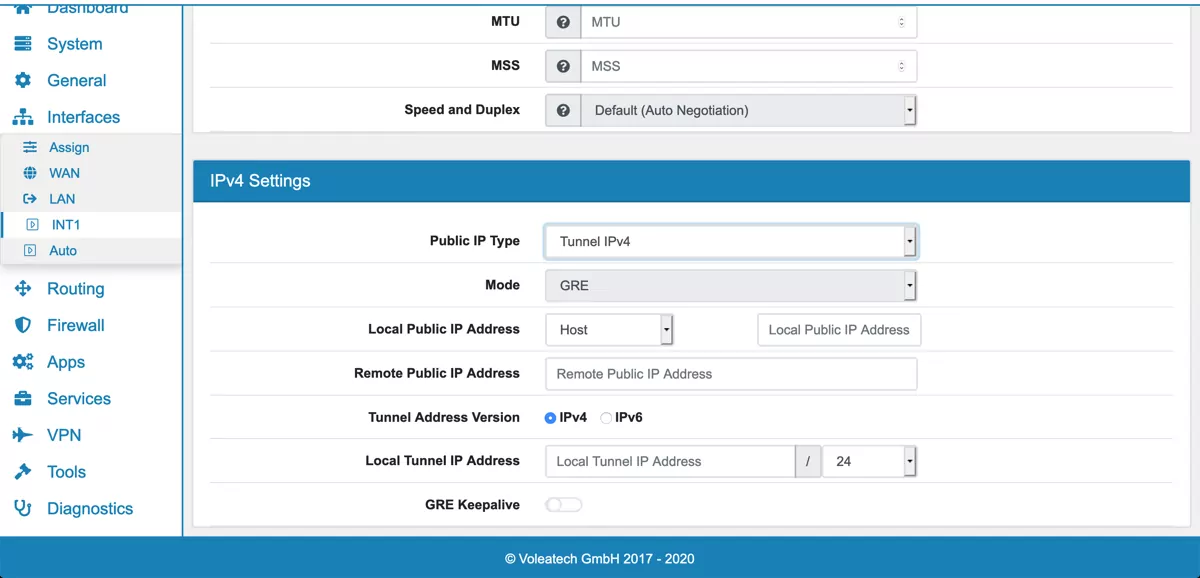Click the Remote Public IP Address field
The height and width of the screenshot is (578, 1200).
[731, 373]
